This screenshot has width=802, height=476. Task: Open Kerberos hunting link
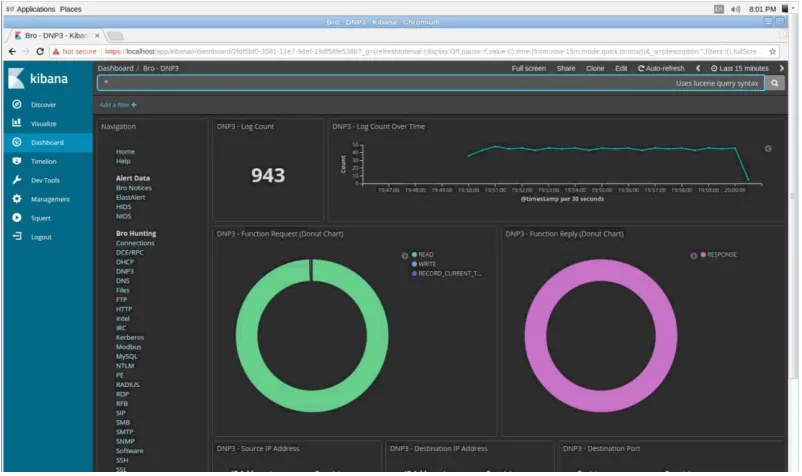[130, 337]
